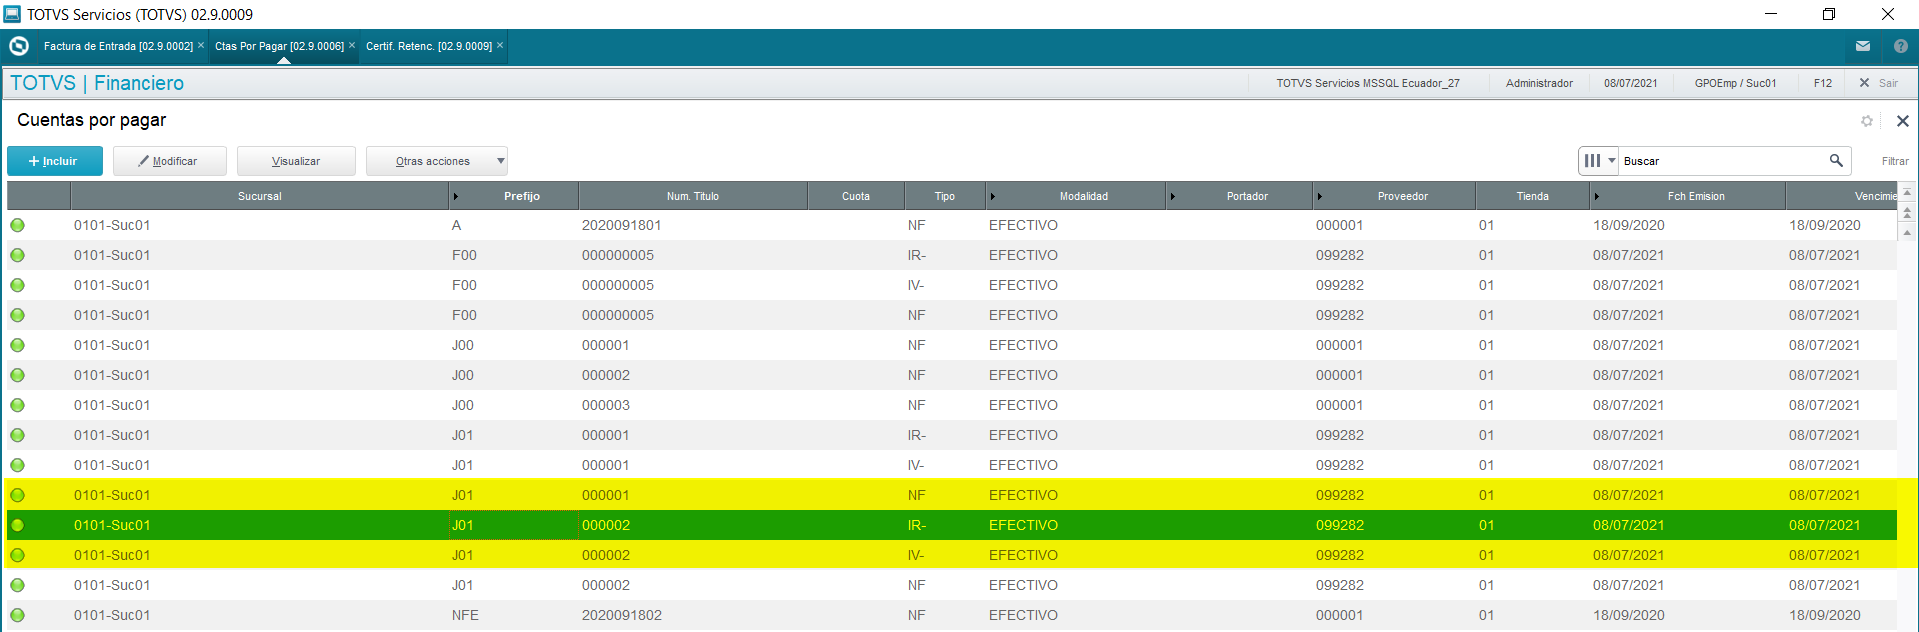Click status icon of J01 000001 IR- row

click(18, 435)
